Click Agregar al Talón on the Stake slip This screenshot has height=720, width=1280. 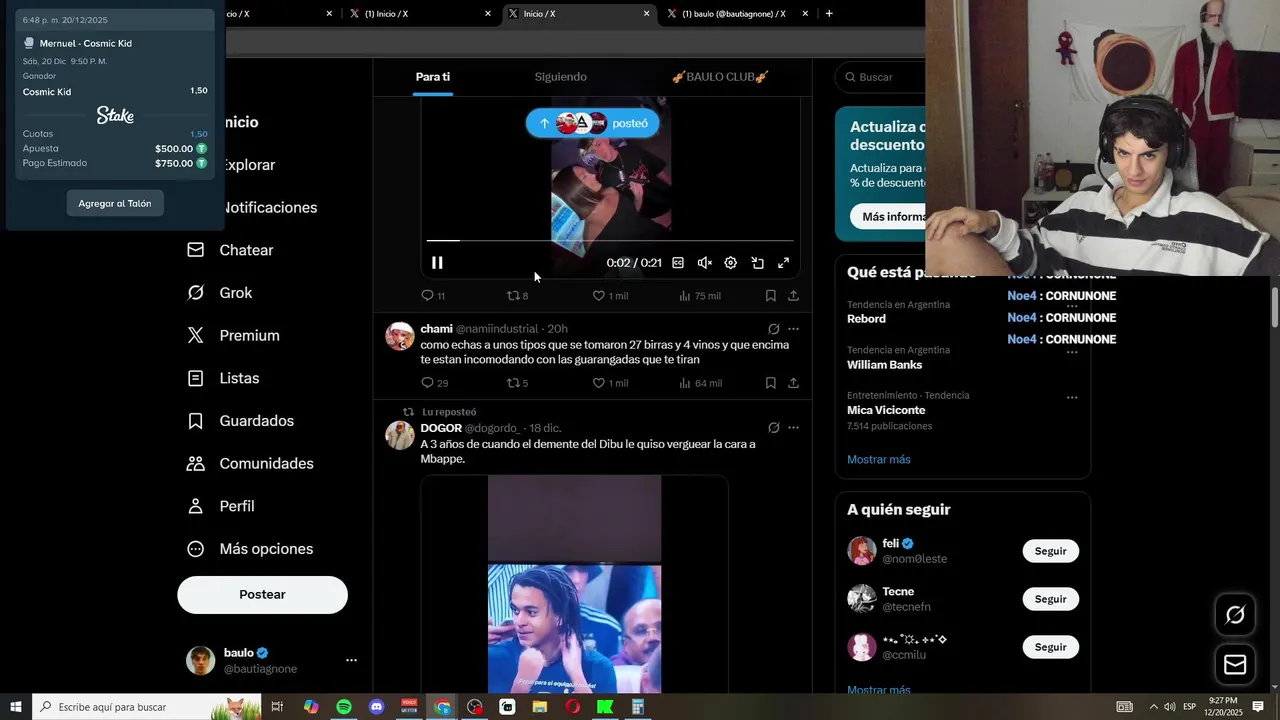pyautogui.click(x=115, y=204)
